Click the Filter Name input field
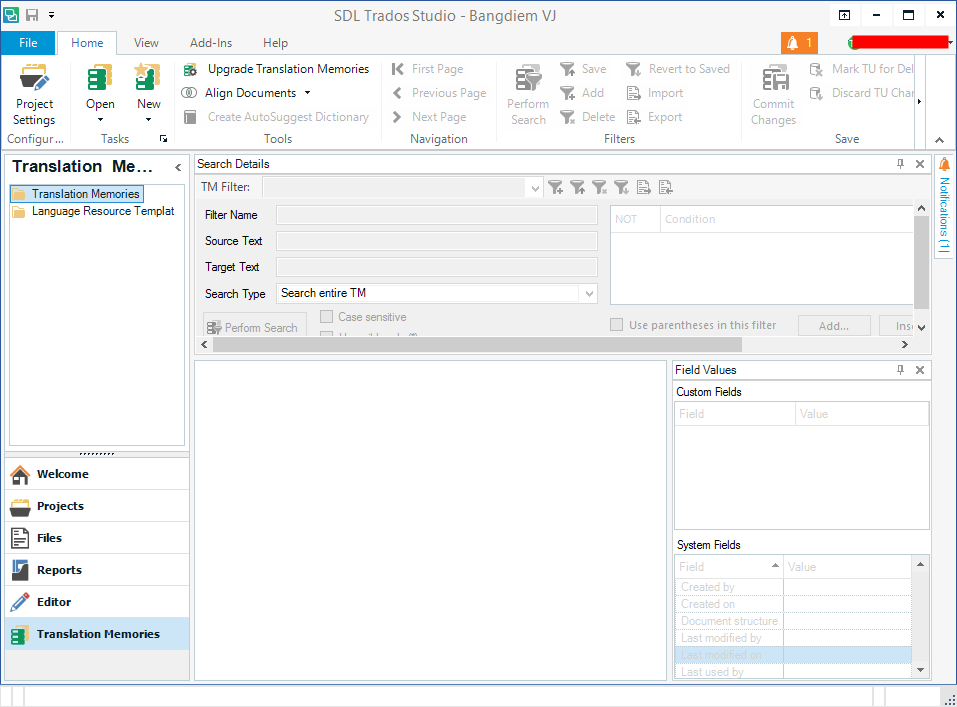957x707 pixels. [437, 215]
